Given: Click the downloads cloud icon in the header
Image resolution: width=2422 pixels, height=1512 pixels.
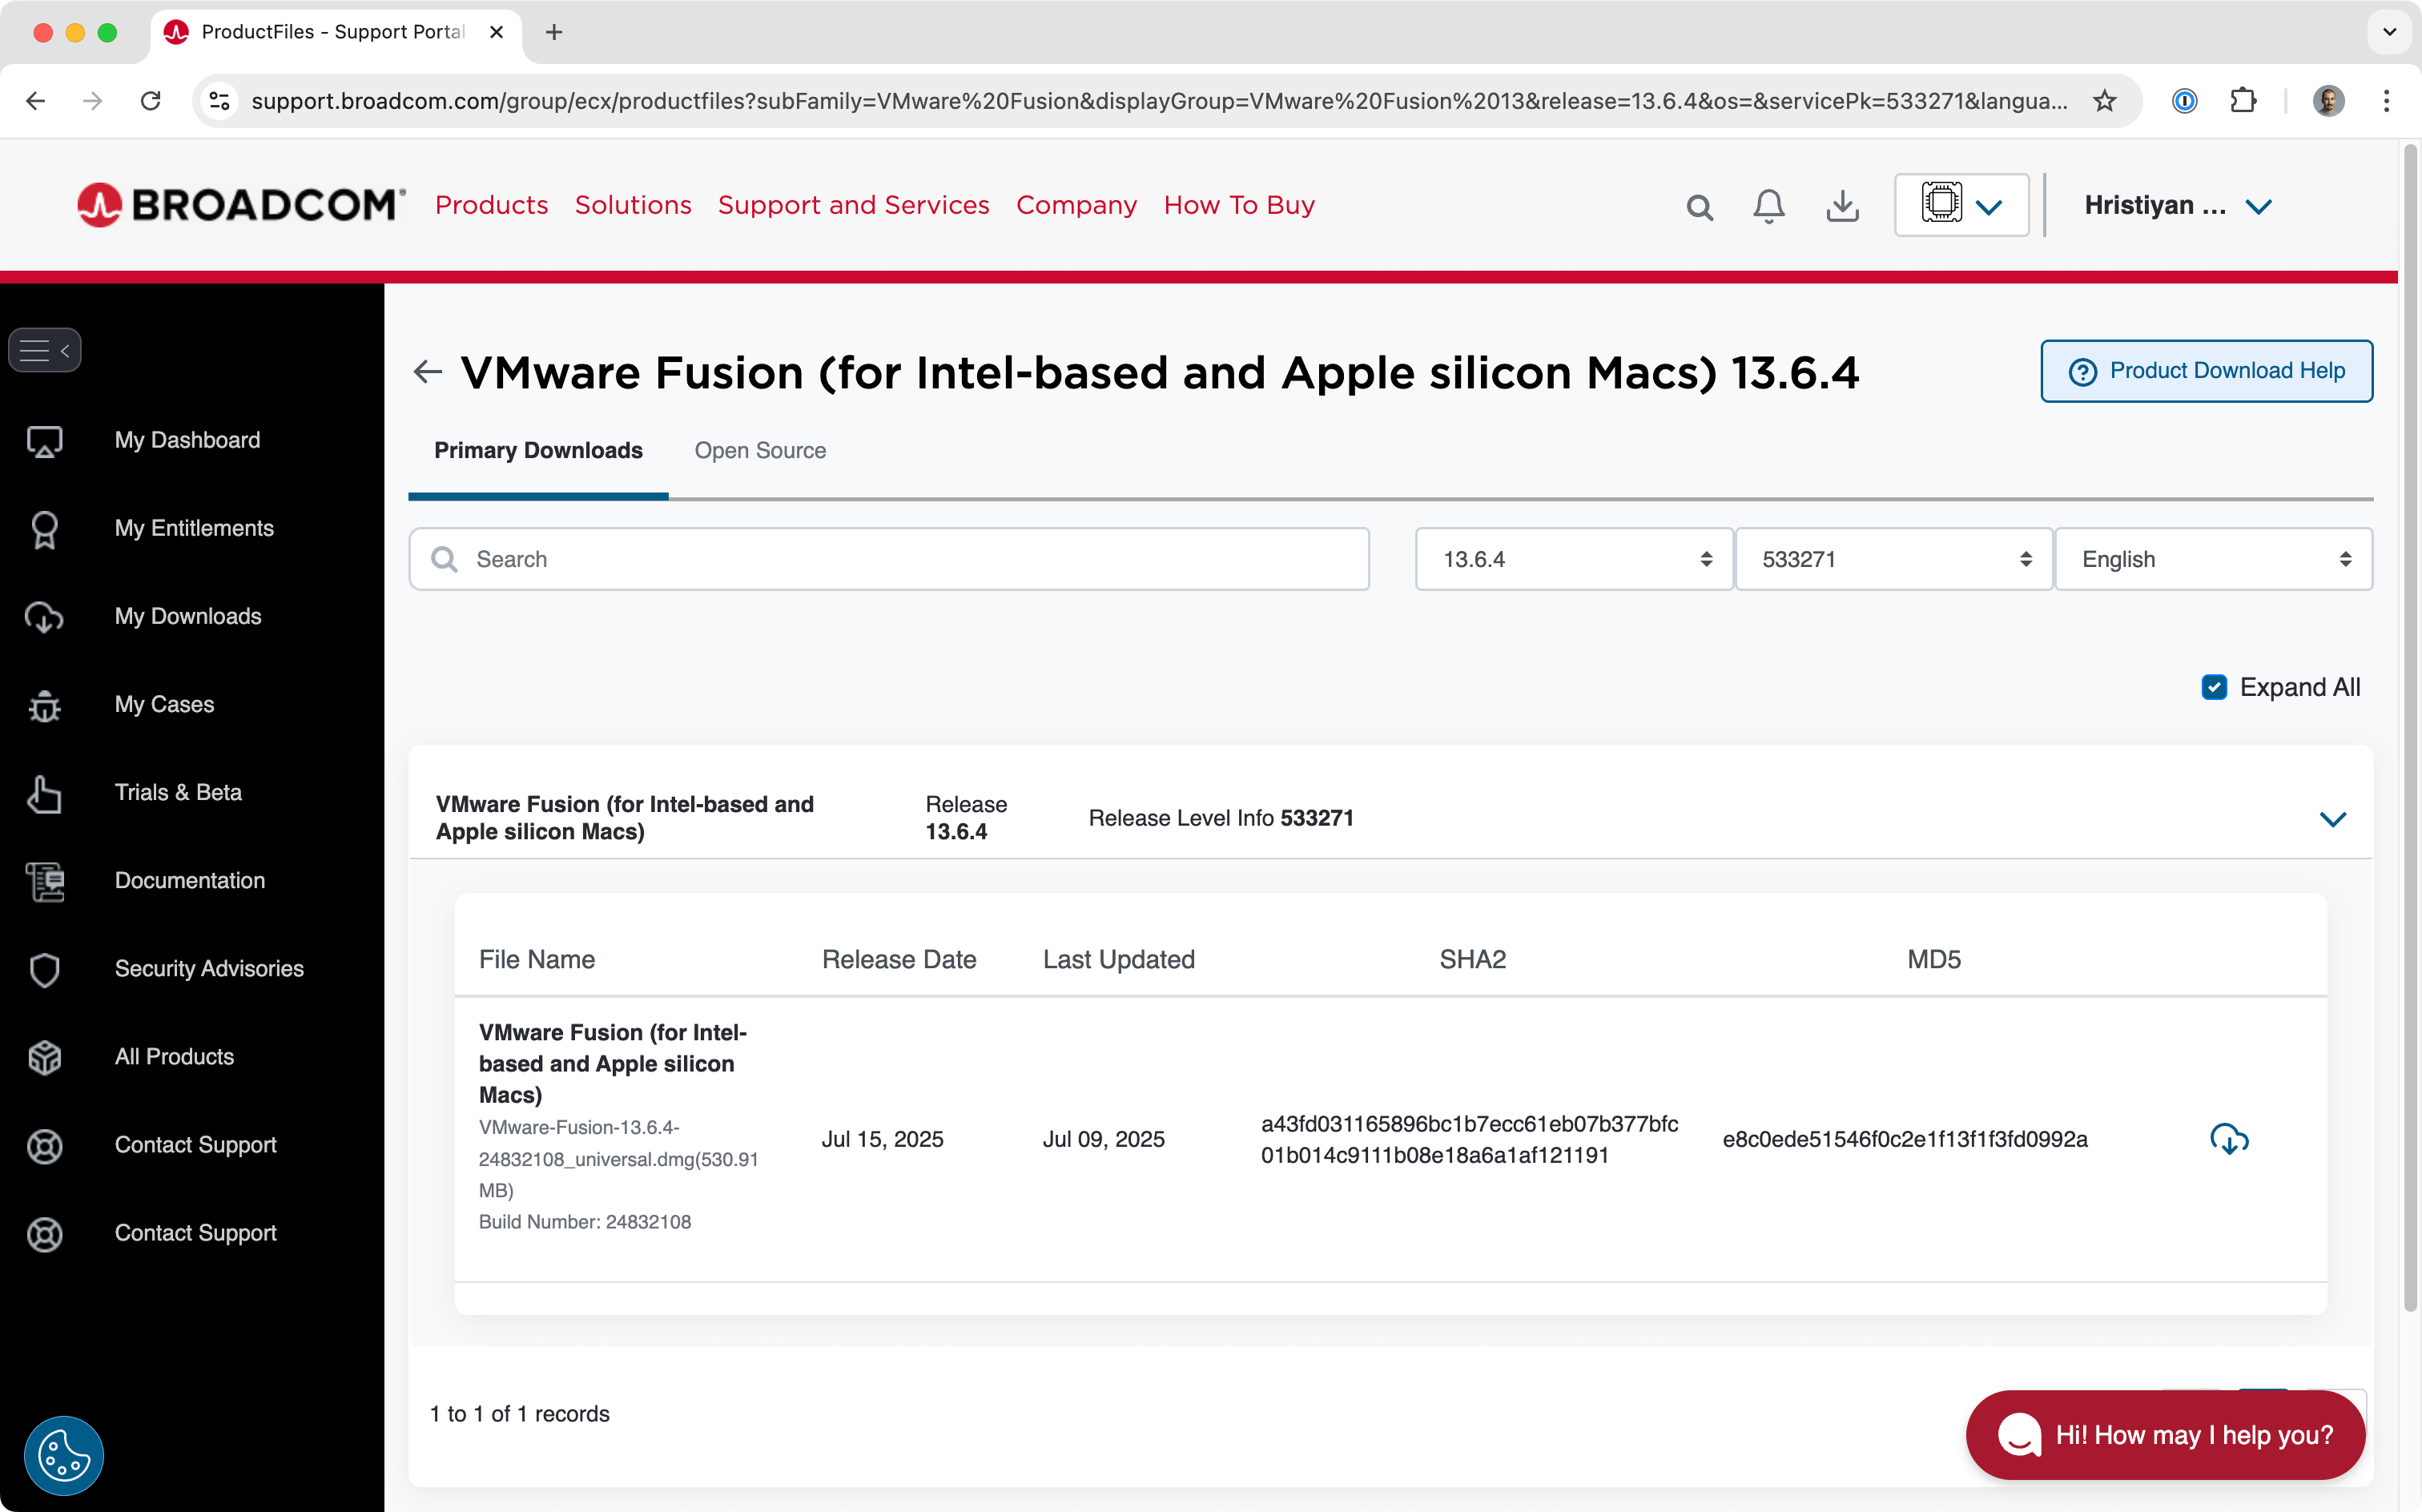Looking at the screenshot, I should point(1842,205).
